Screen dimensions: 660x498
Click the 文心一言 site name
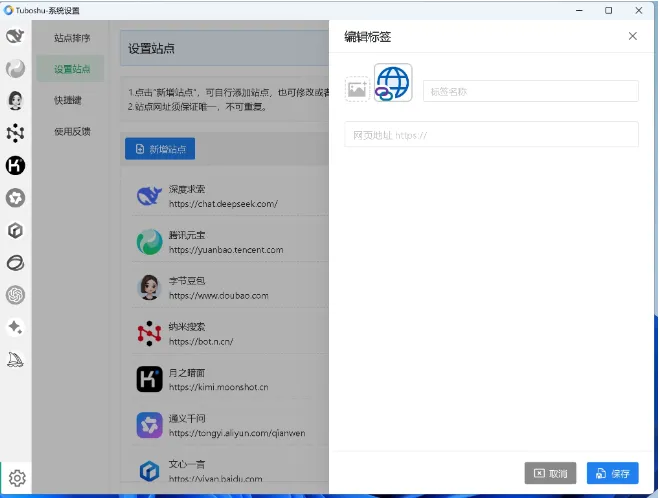pos(186,464)
